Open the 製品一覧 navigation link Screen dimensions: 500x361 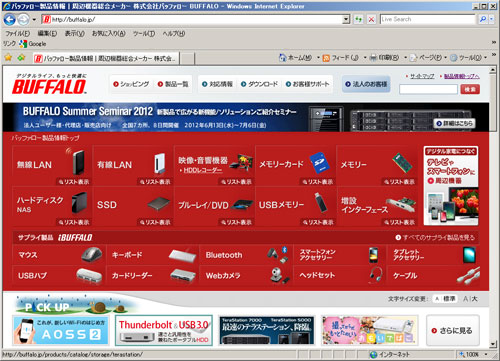coord(173,84)
